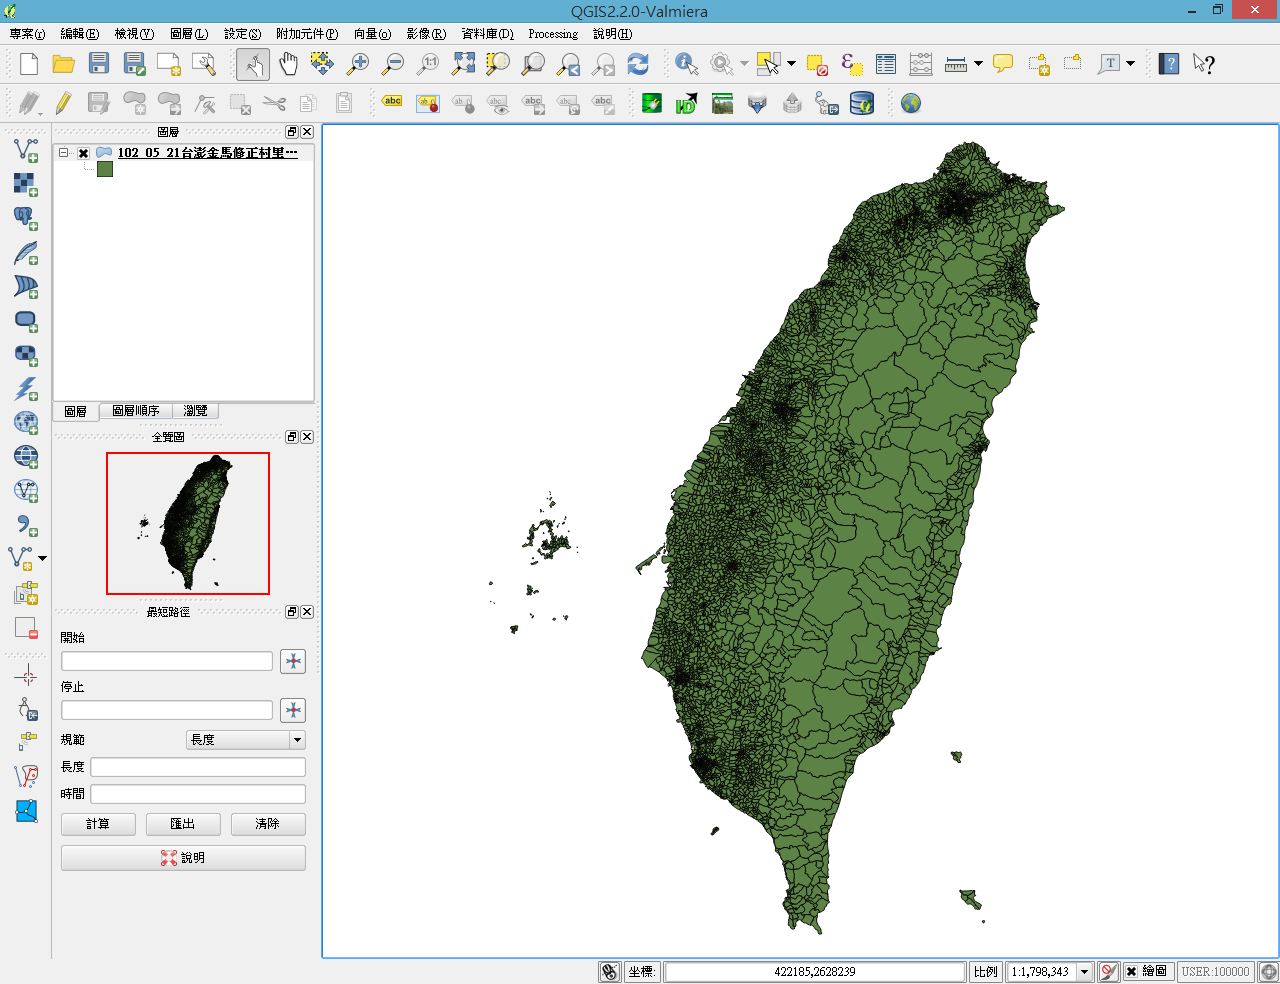Click the green layer symbol swatch

coord(105,170)
